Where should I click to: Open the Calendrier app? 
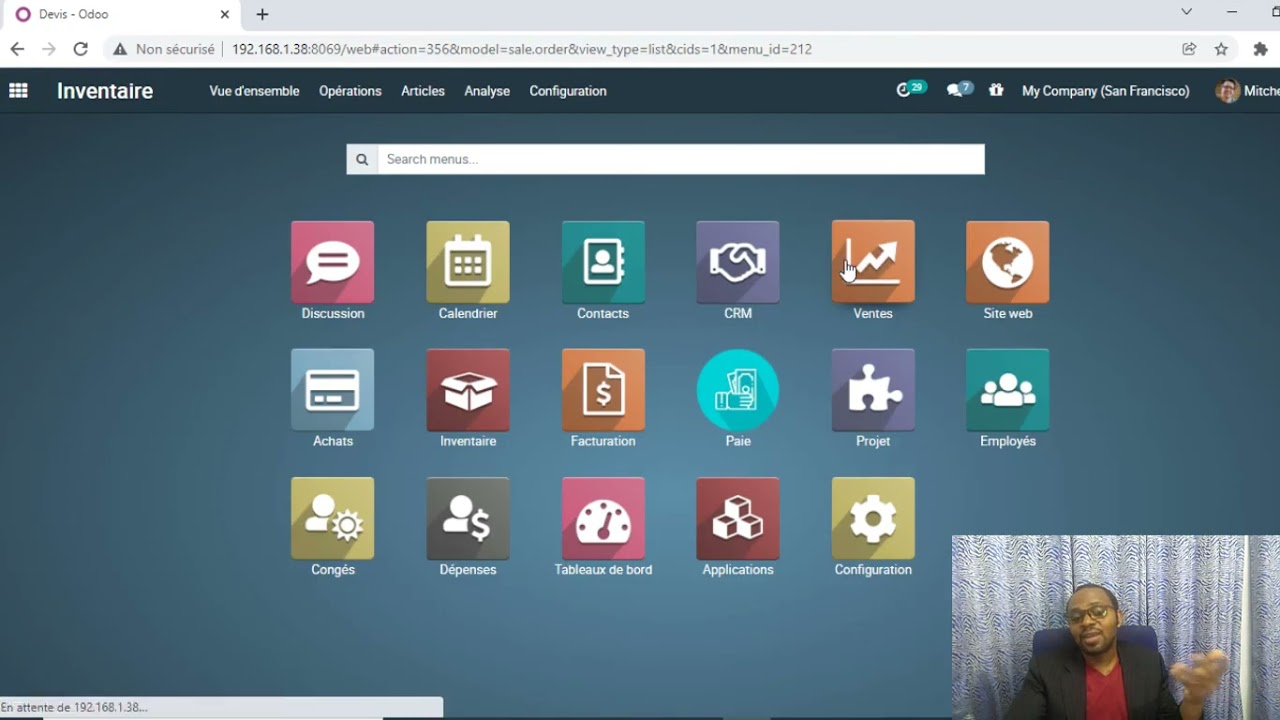coord(468,262)
